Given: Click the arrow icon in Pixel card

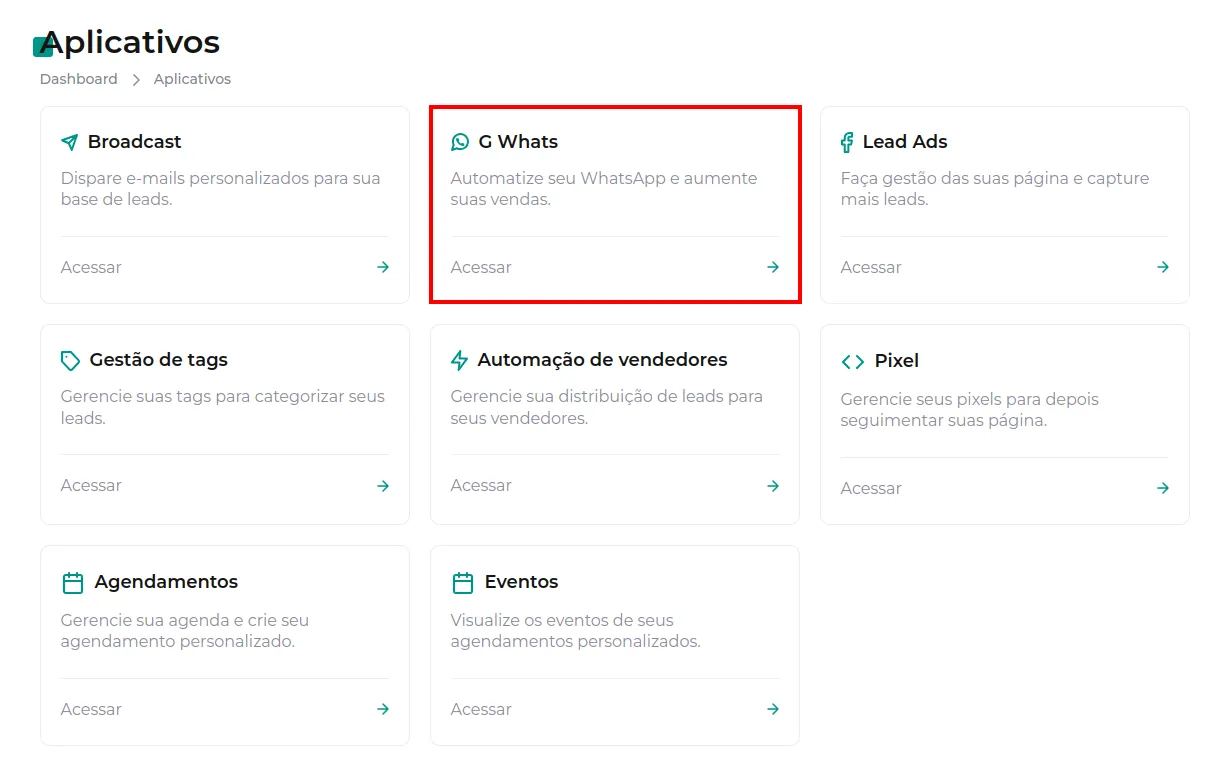Looking at the screenshot, I should pyautogui.click(x=1163, y=488).
